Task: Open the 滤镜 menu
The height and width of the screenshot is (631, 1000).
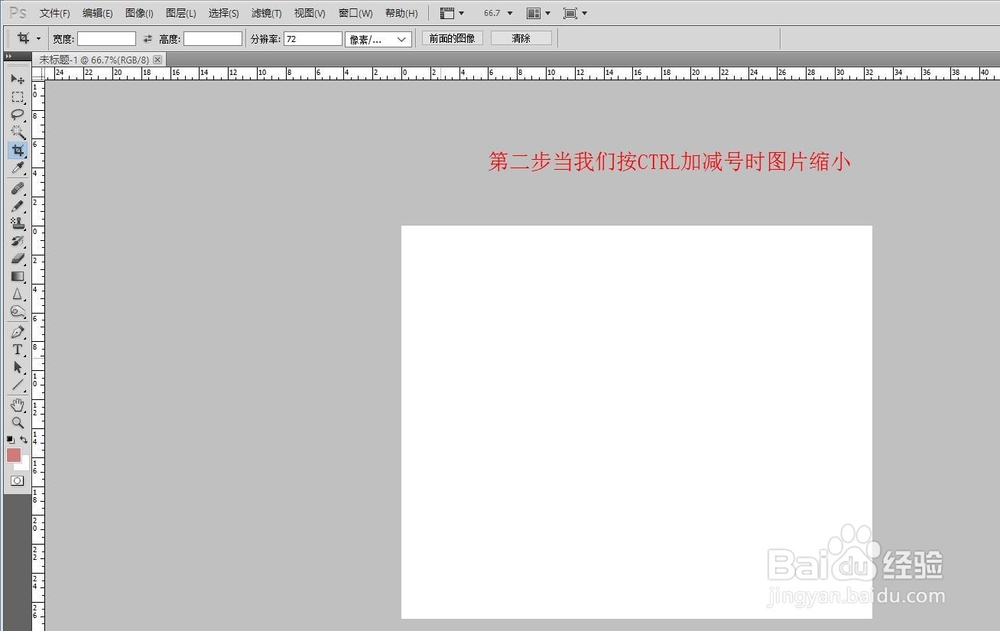Action: coord(264,12)
